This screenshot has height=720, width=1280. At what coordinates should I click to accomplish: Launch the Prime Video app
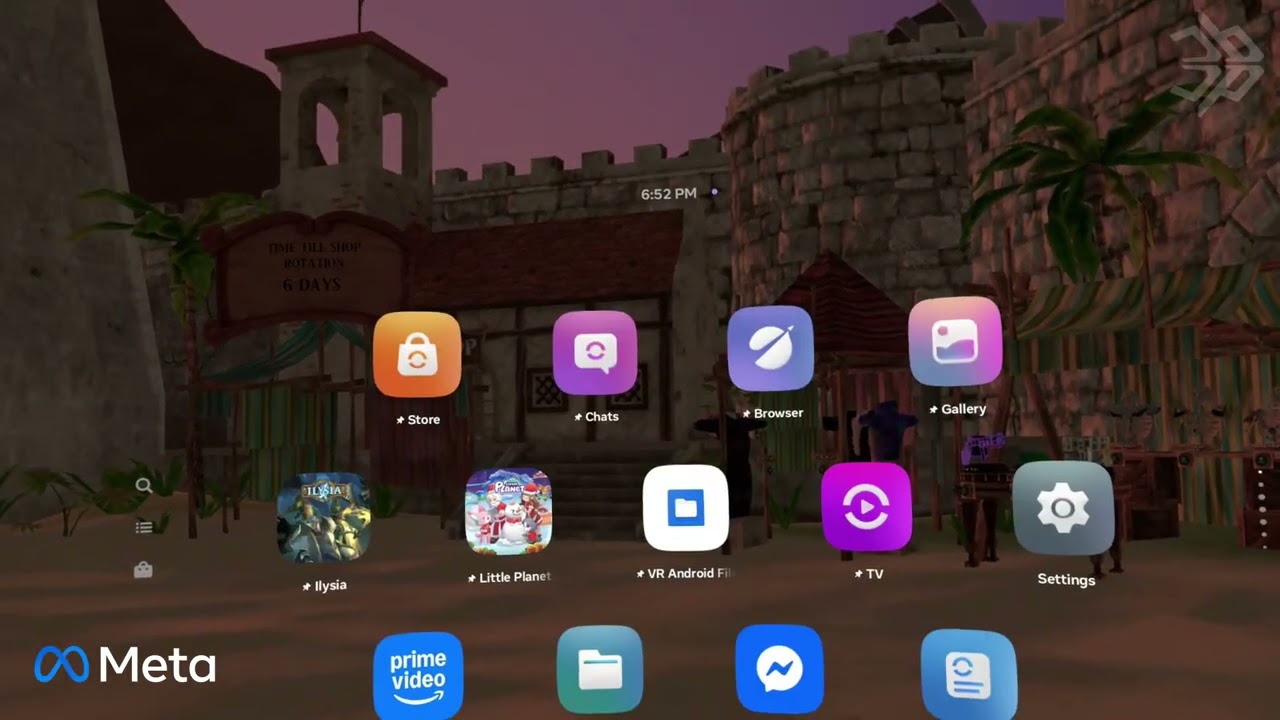point(418,676)
